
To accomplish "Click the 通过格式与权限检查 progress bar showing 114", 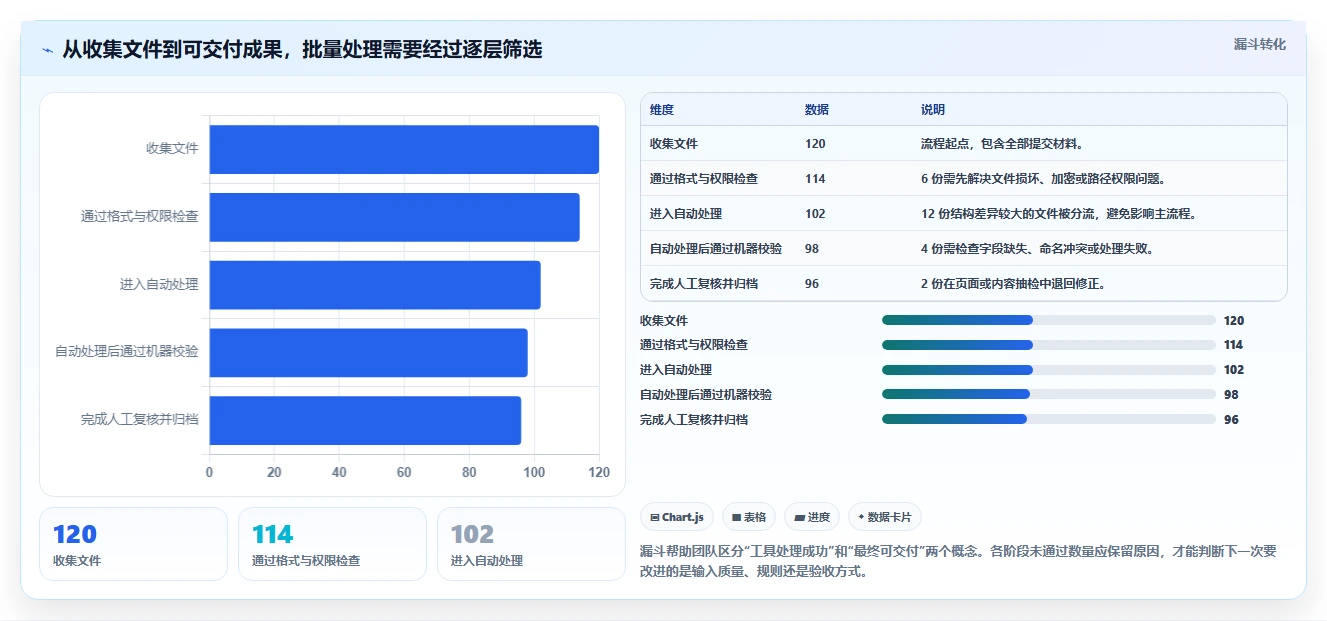I will pos(1049,345).
